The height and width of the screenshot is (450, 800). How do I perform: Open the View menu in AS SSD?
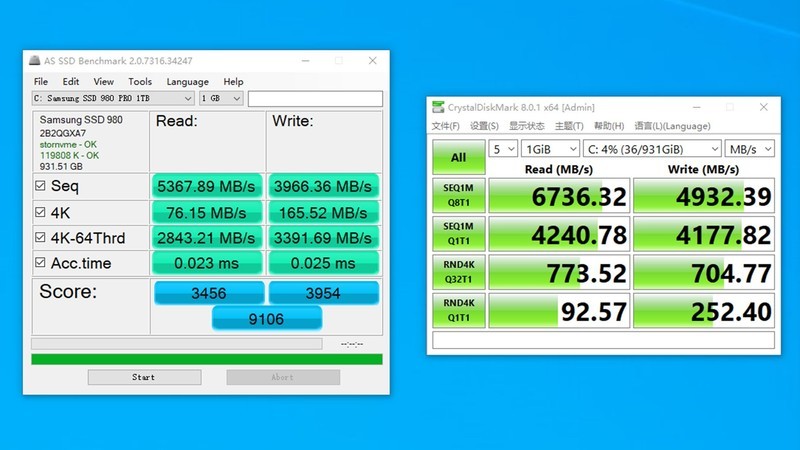(x=104, y=82)
